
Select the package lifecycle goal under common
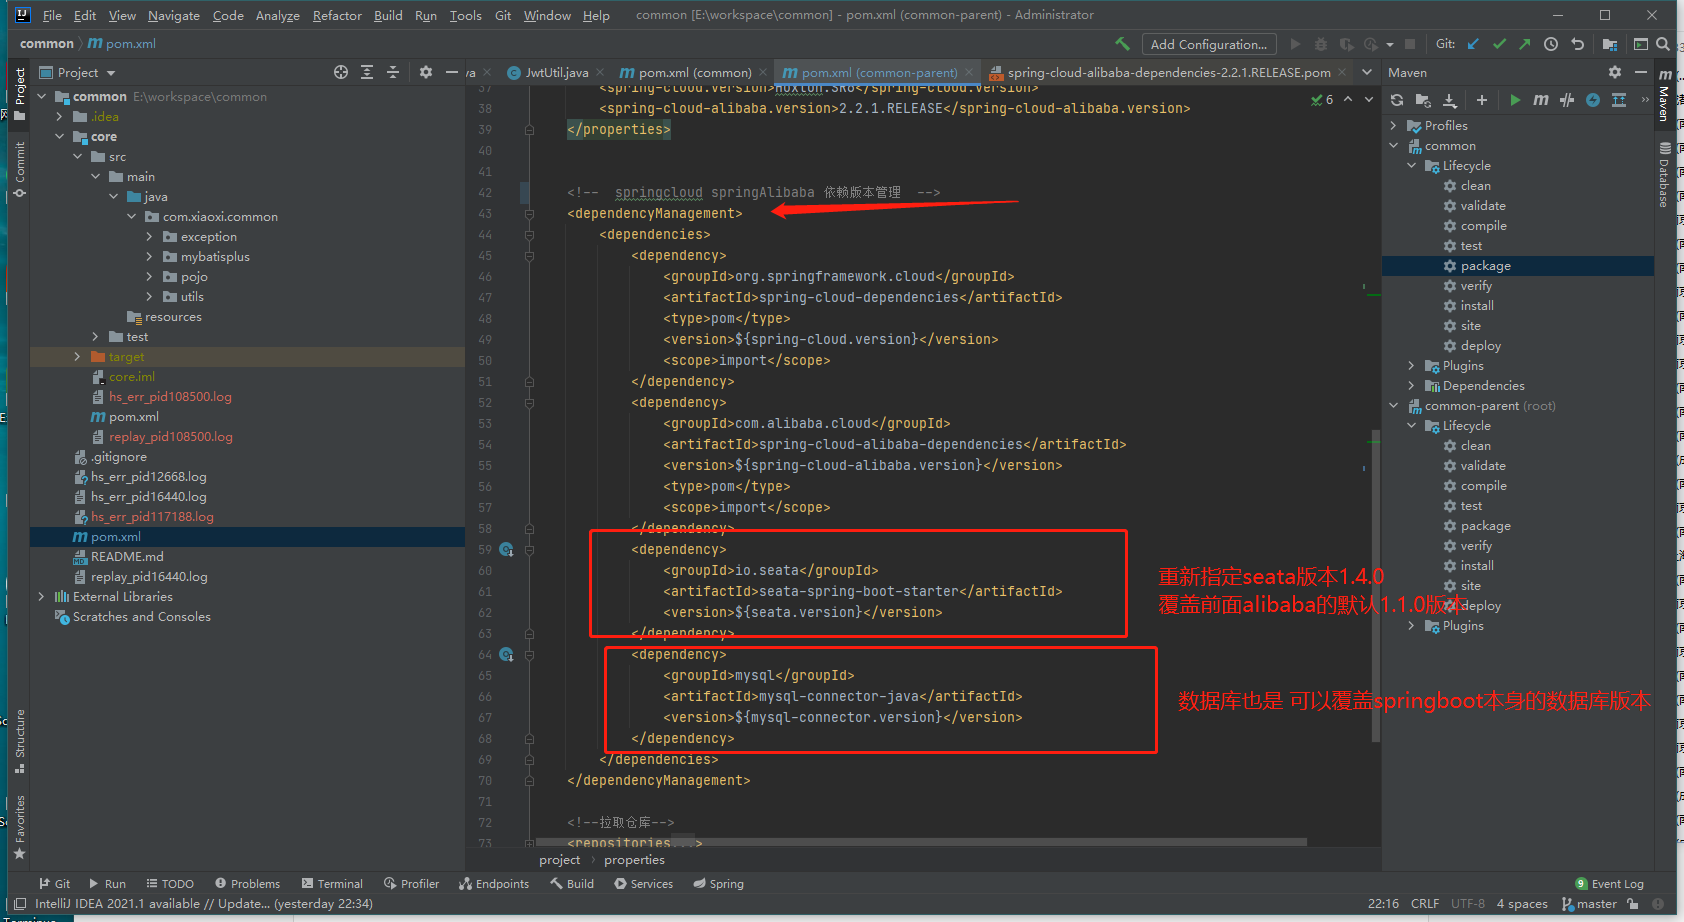[x=1485, y=266]
